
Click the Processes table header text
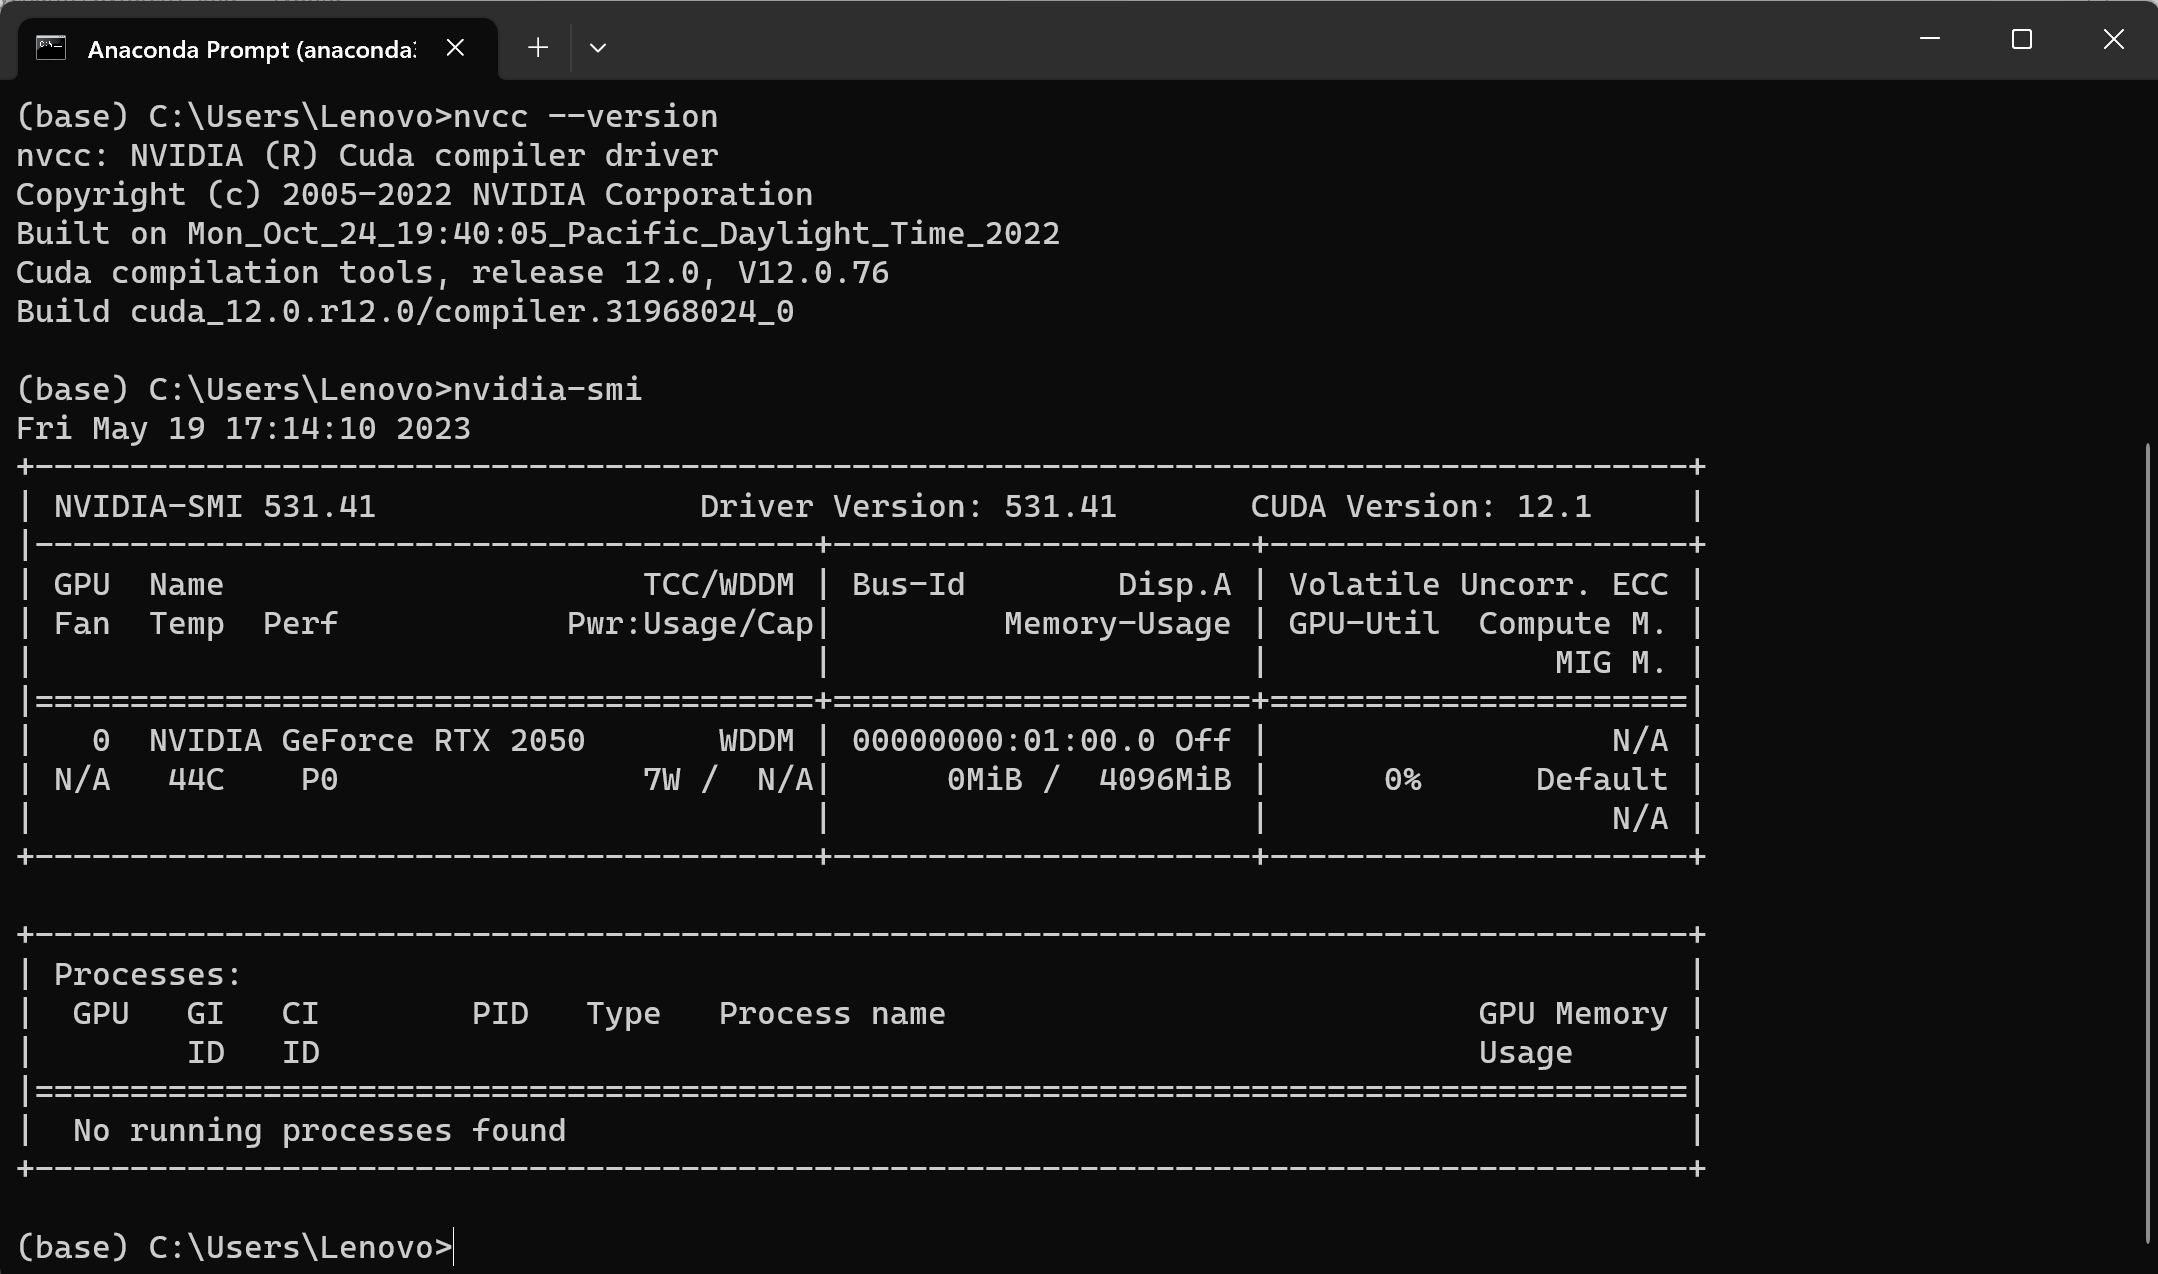pyautogui.click(x=146, y=973)
